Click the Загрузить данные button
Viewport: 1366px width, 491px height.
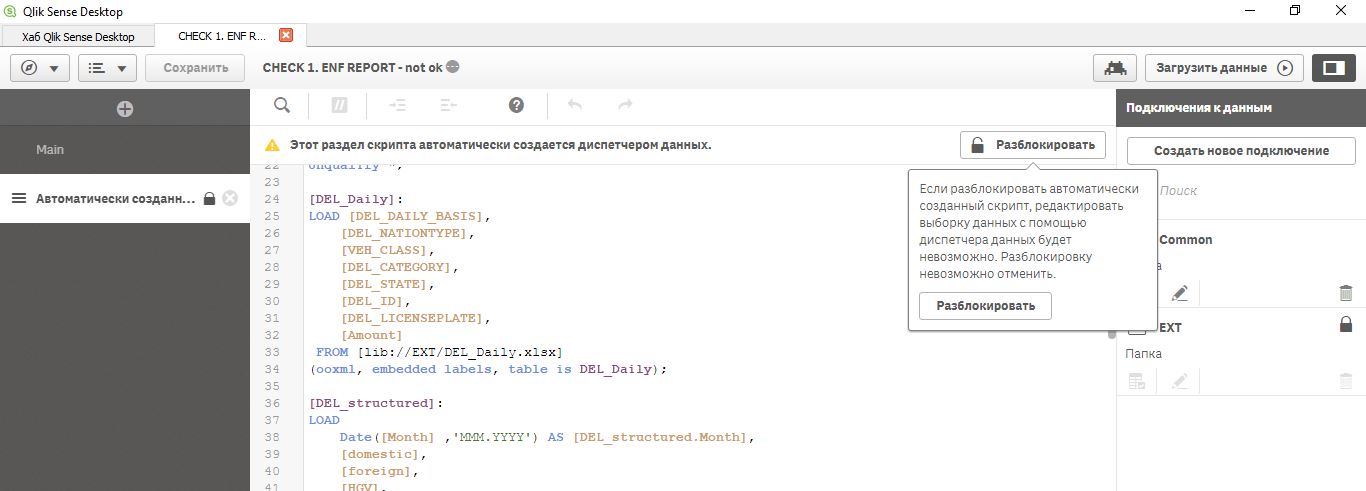pos(1223,68)
